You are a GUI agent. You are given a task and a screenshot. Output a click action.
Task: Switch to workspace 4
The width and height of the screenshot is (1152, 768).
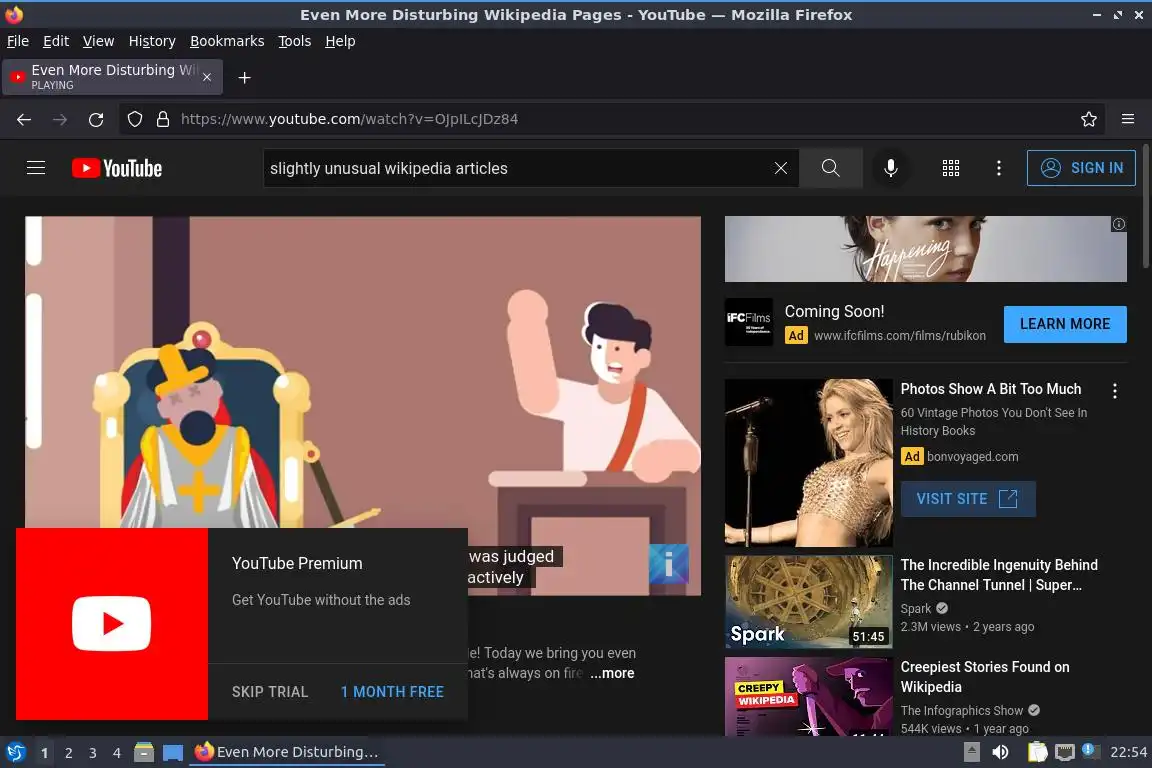click(116, 753)
